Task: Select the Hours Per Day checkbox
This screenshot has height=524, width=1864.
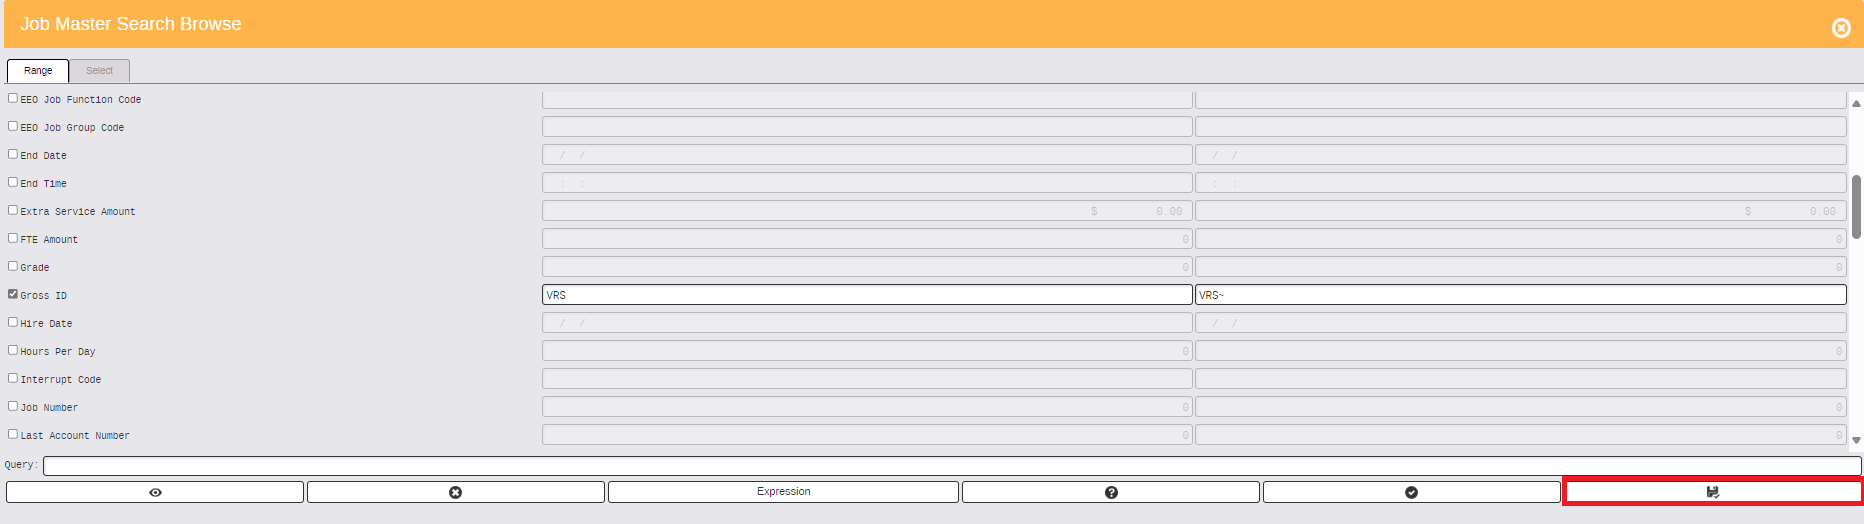Action: pos(13,350)
